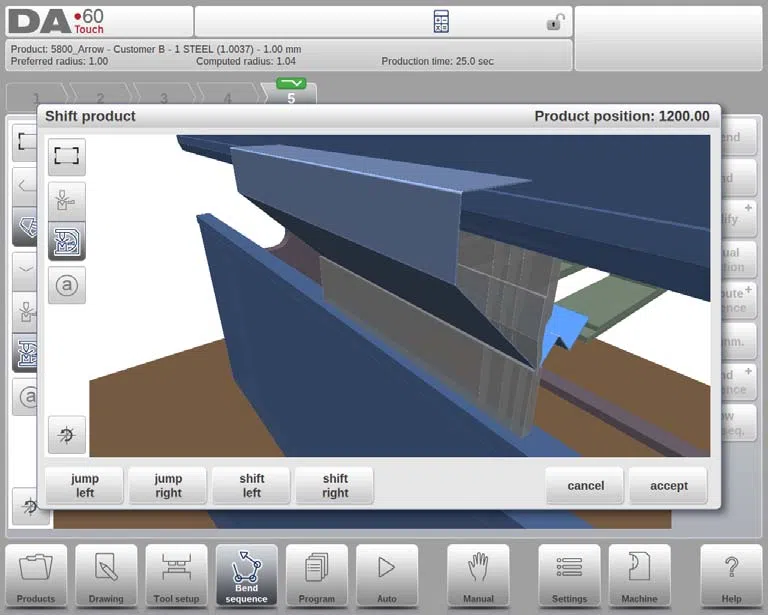Toggle the tools-only view icon in dialog

point(67,200)
